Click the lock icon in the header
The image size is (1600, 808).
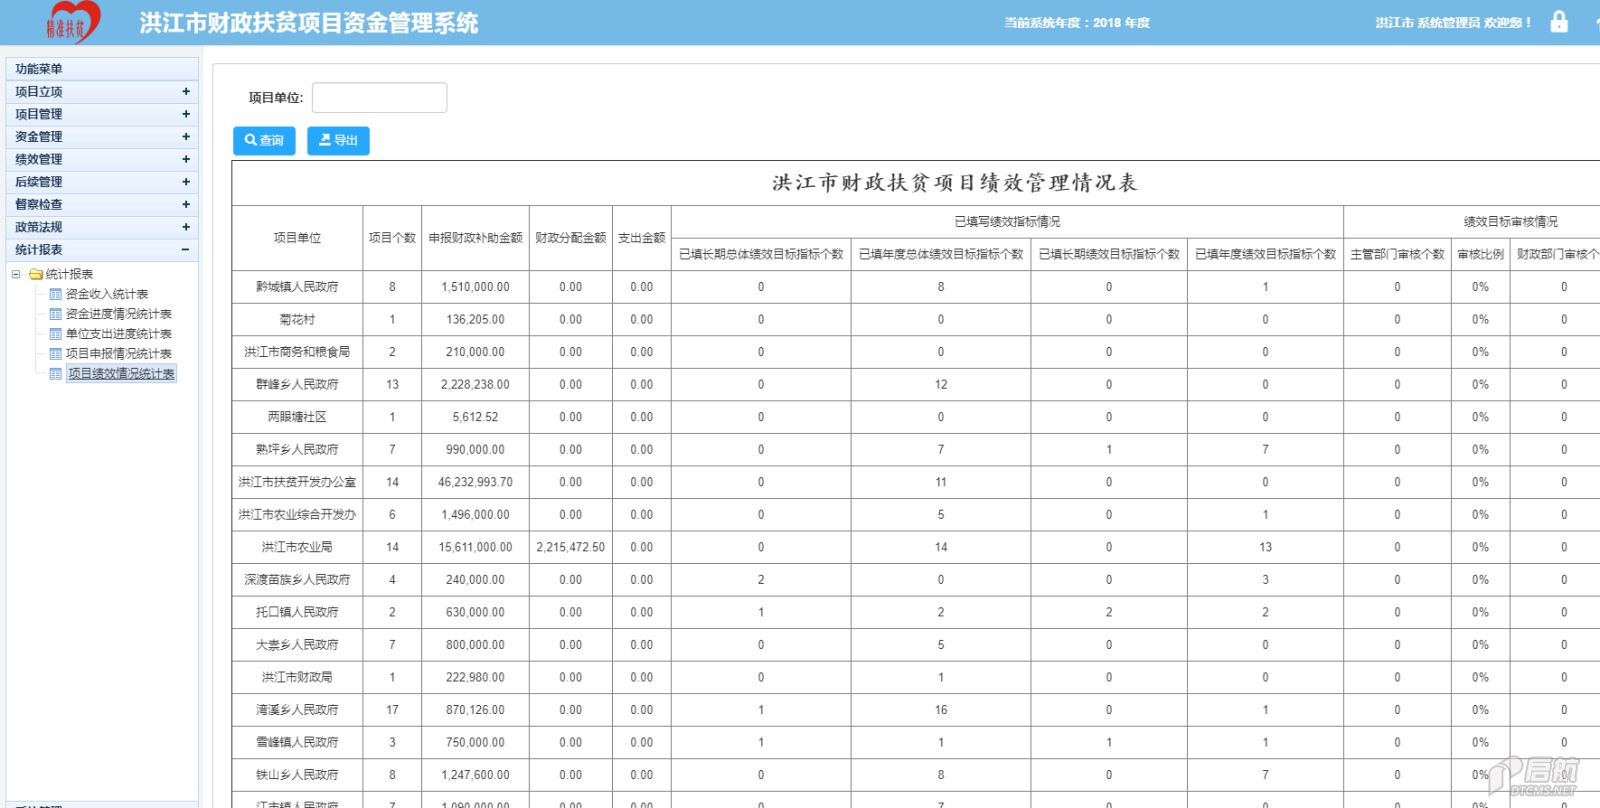point(1559,21)
